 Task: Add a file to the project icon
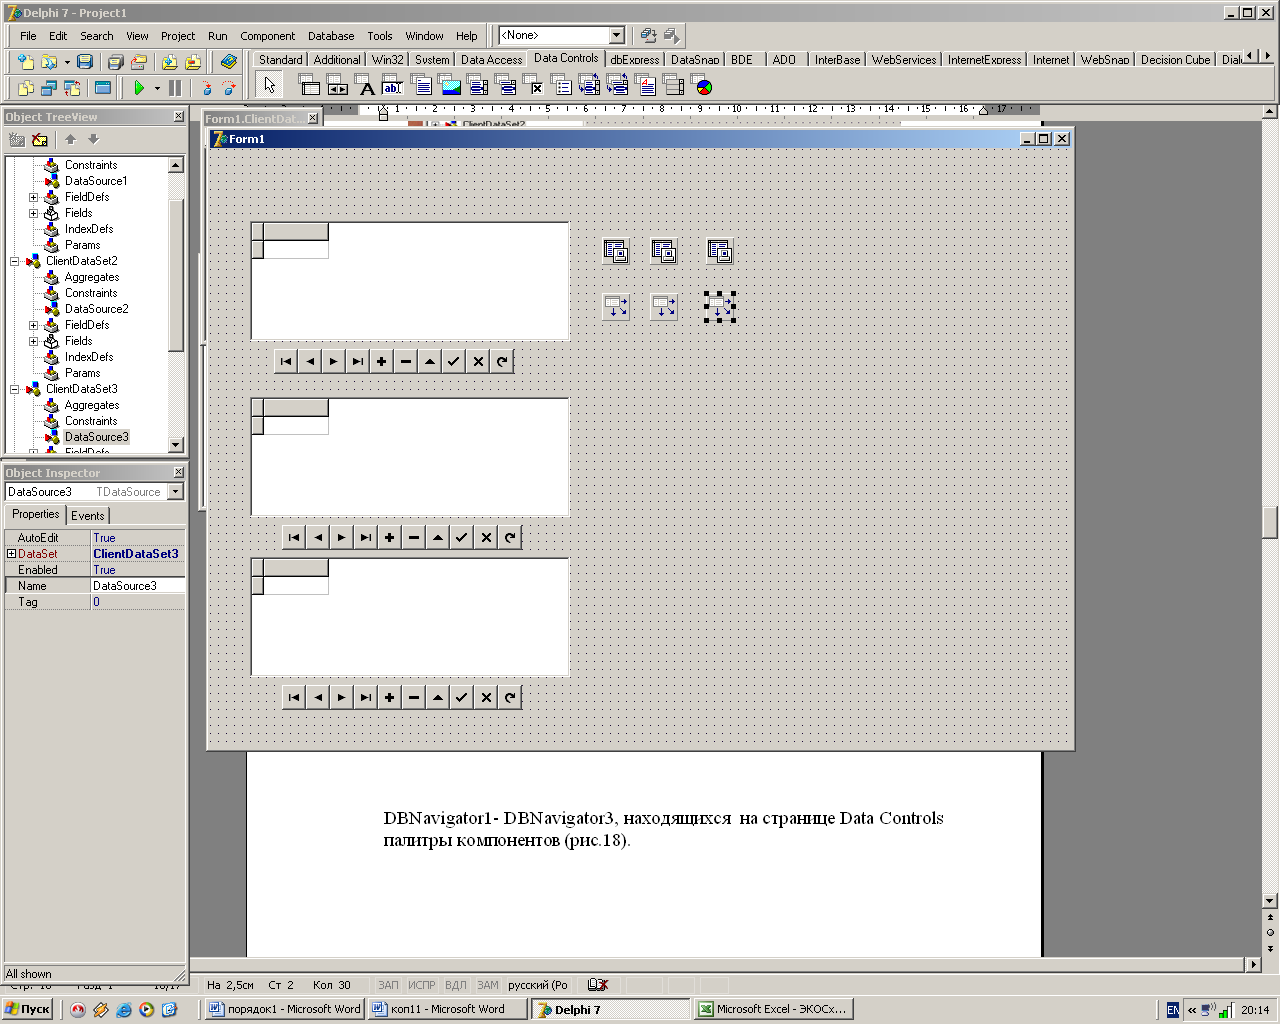pos(169,61)
